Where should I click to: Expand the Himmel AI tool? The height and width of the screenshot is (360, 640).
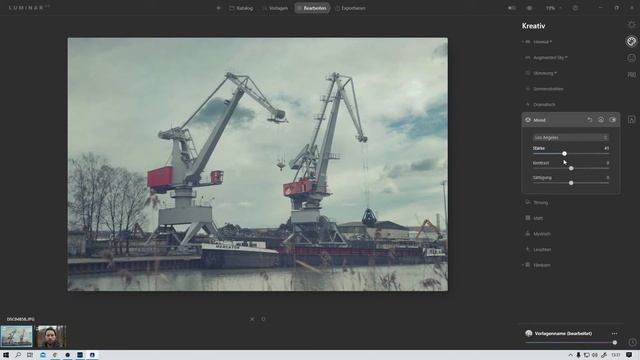(542, 42)
